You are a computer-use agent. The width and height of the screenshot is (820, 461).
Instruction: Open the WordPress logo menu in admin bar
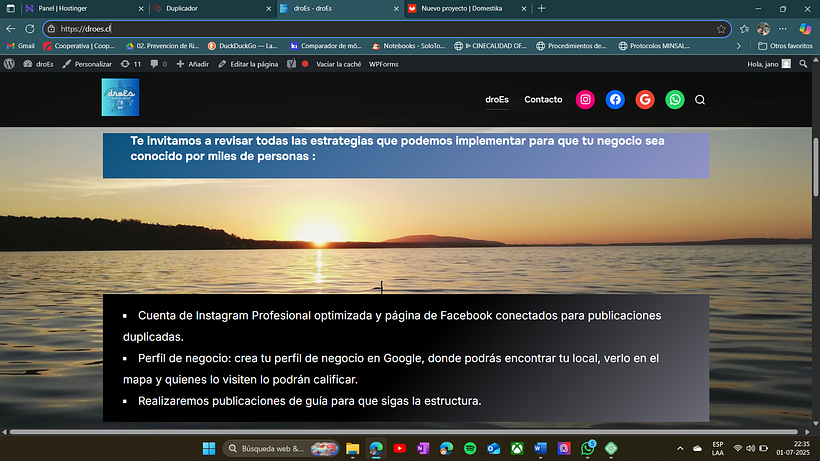tap(9, 64)
